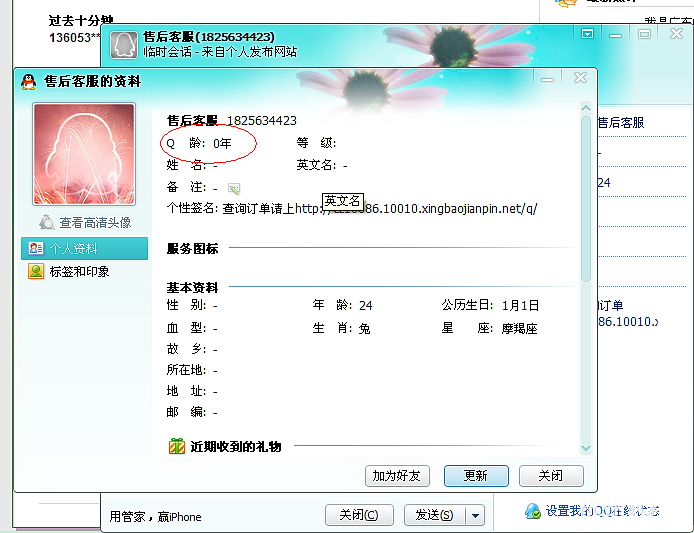Viewport: 694px width, 533px height.
Task: Click the Q龄 value 0年
Action: pyautogui.click(x=222, y=143)
